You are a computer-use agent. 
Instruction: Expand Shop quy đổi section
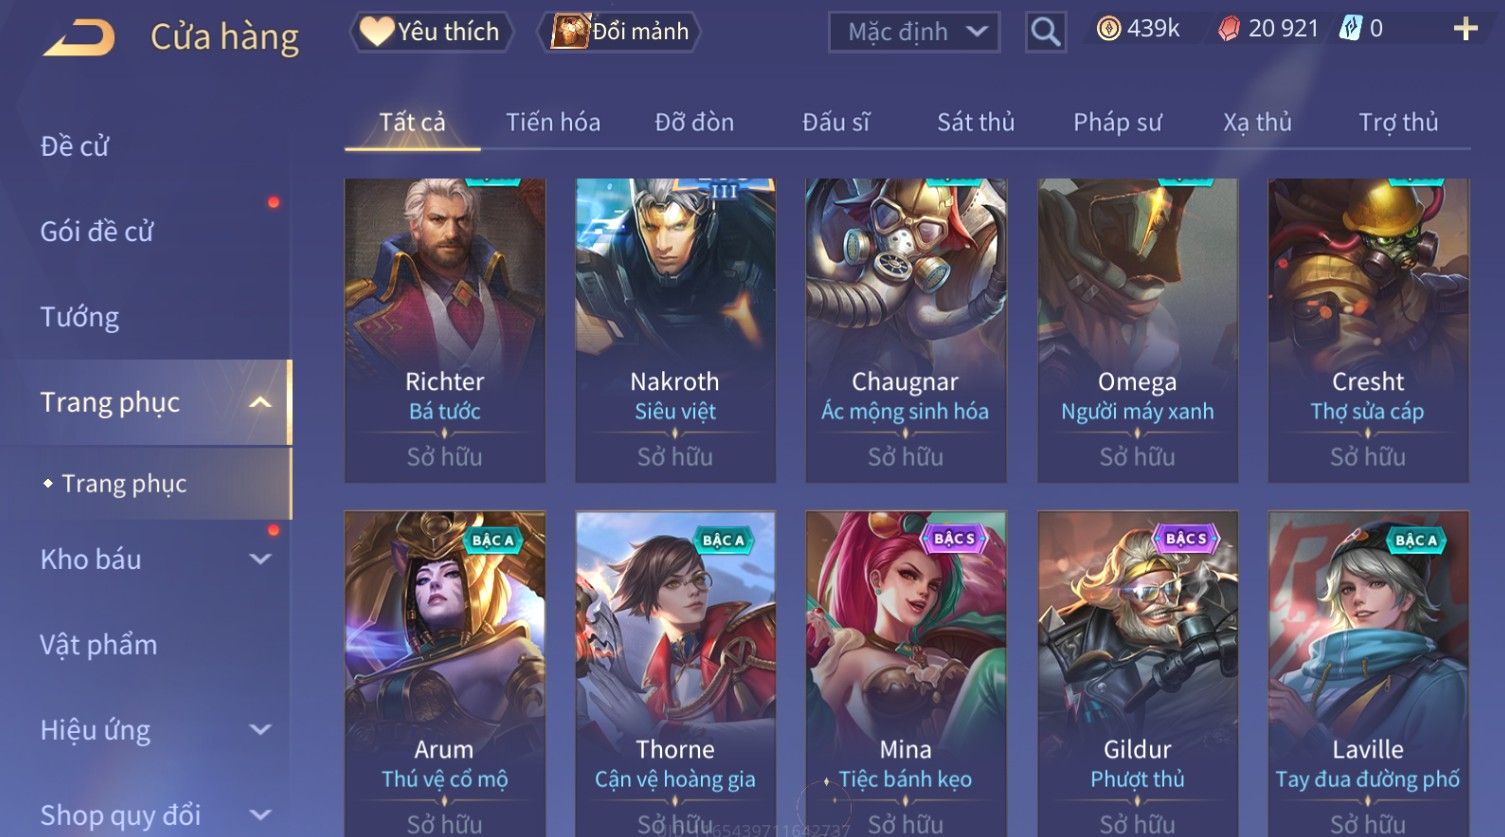tap(260, 815)
